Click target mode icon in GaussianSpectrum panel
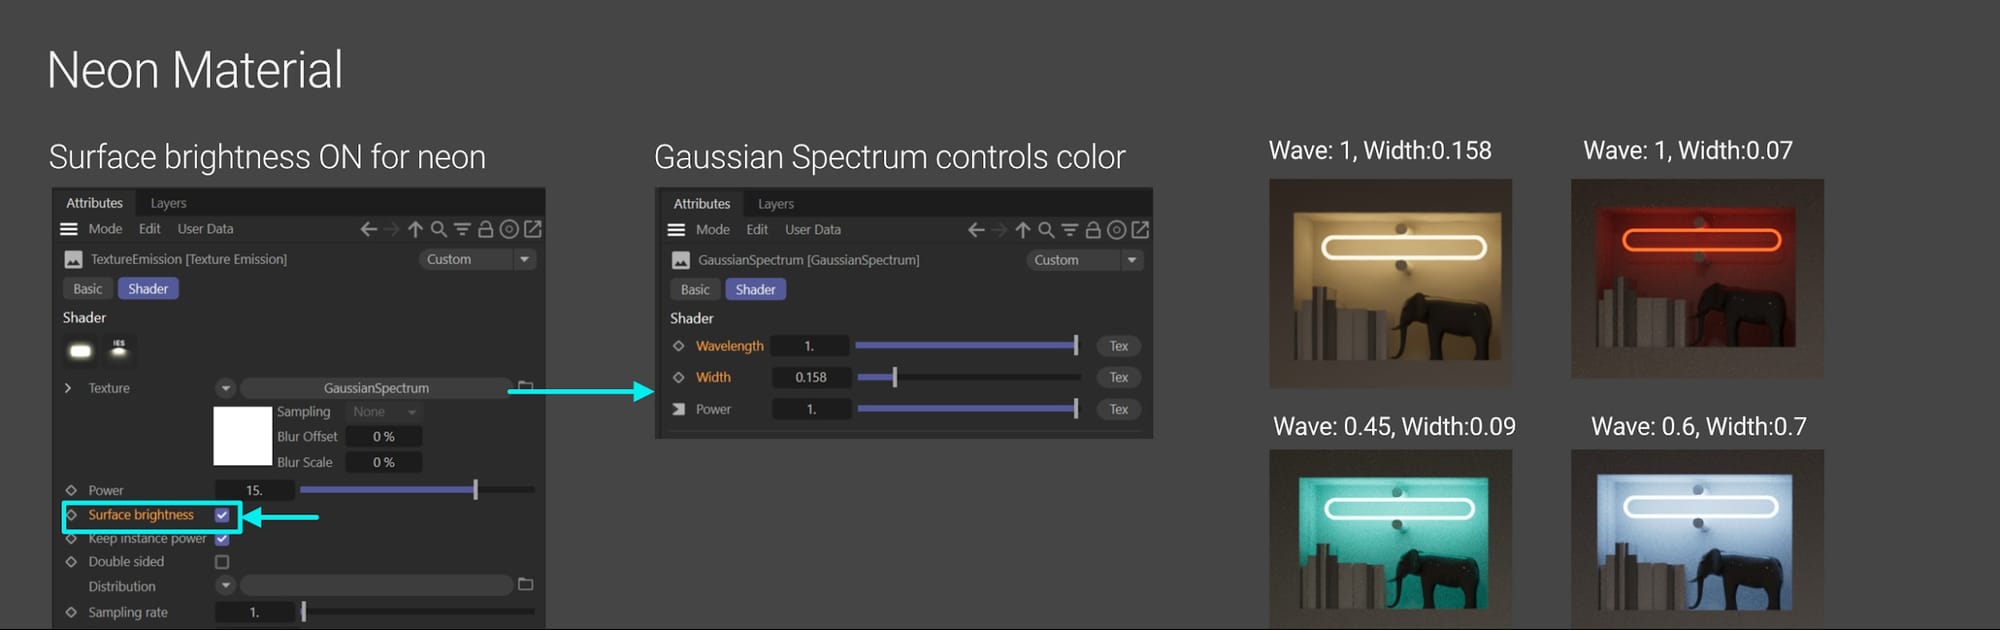This screenshot has height=630, width=2000. point(1116,230)
